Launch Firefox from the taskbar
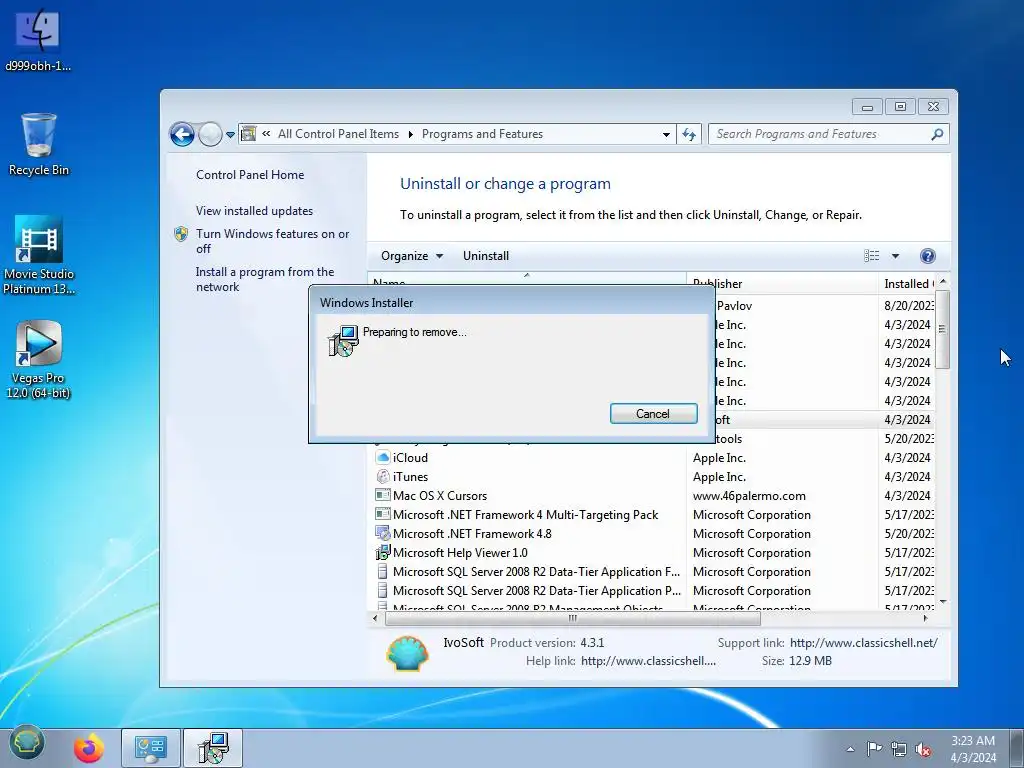The image size is (1024, 768). 89,748
